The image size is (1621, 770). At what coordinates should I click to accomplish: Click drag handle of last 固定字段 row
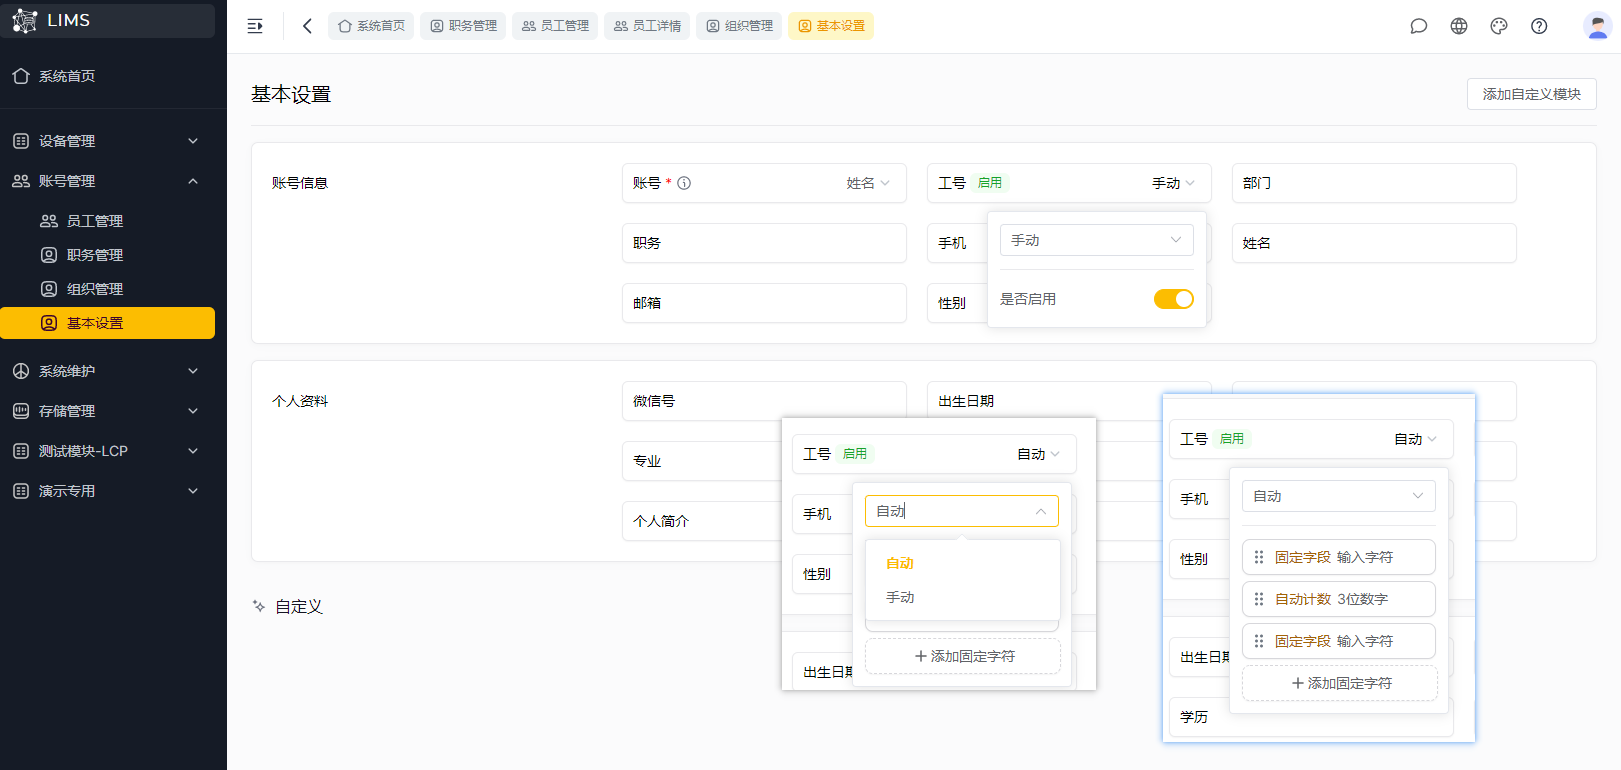click(1259, 641)
